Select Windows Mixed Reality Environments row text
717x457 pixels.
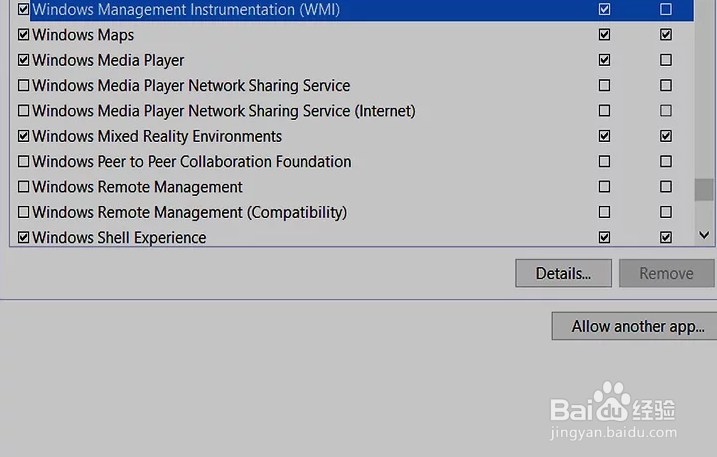[157, 136]
